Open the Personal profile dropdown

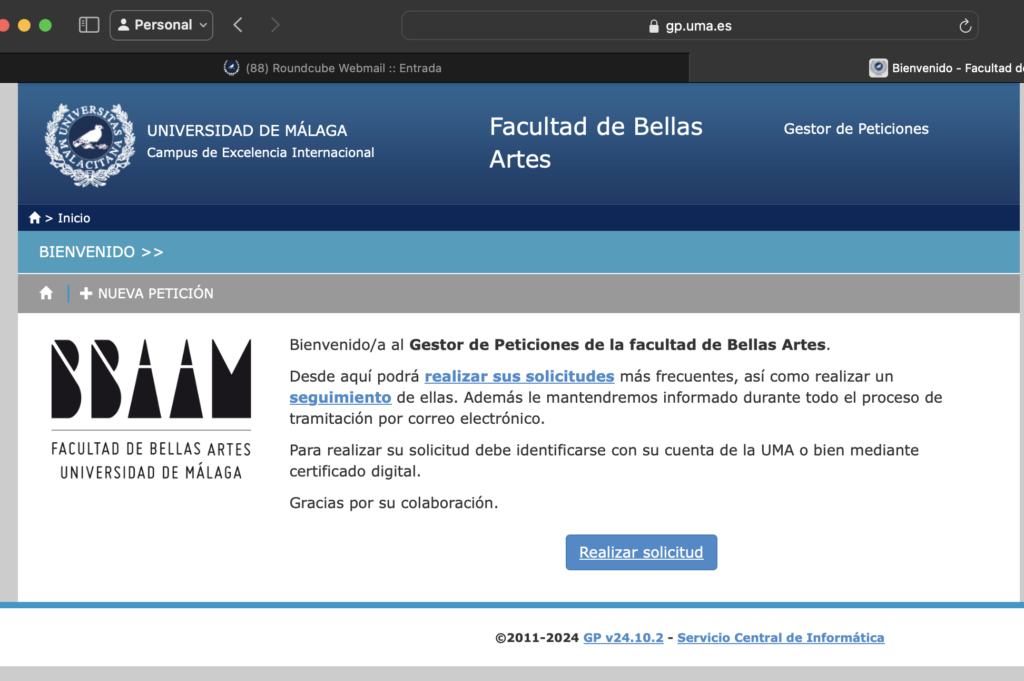click(161, 25)
